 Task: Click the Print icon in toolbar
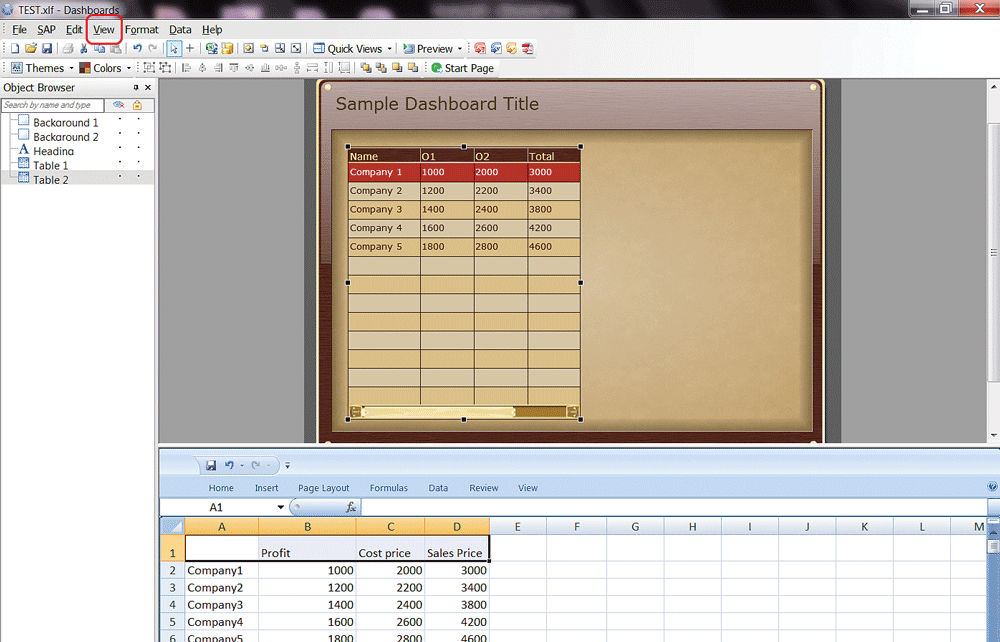pos(67,49)
